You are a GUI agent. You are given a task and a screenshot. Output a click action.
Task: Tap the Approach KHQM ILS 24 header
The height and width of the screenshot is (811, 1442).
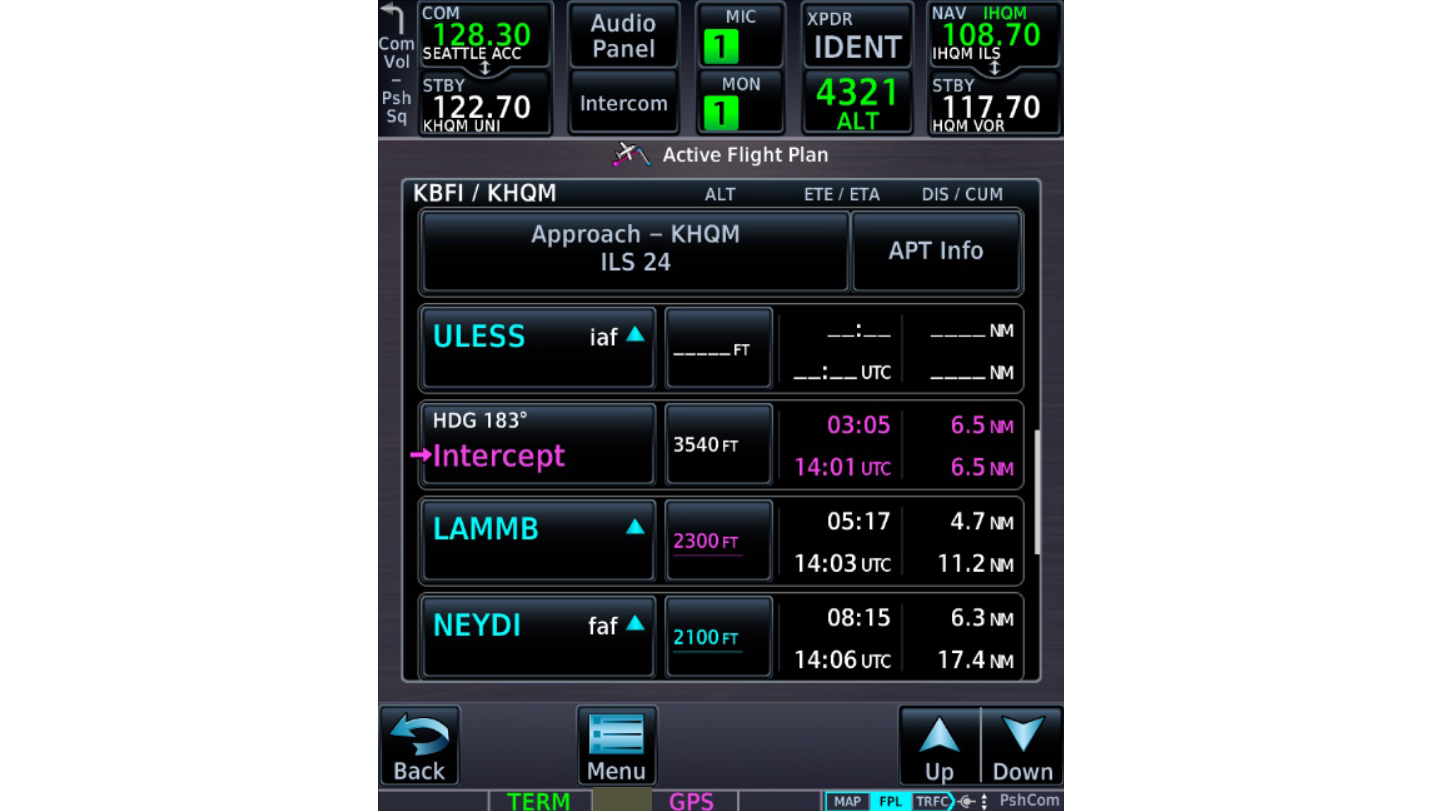636,251
